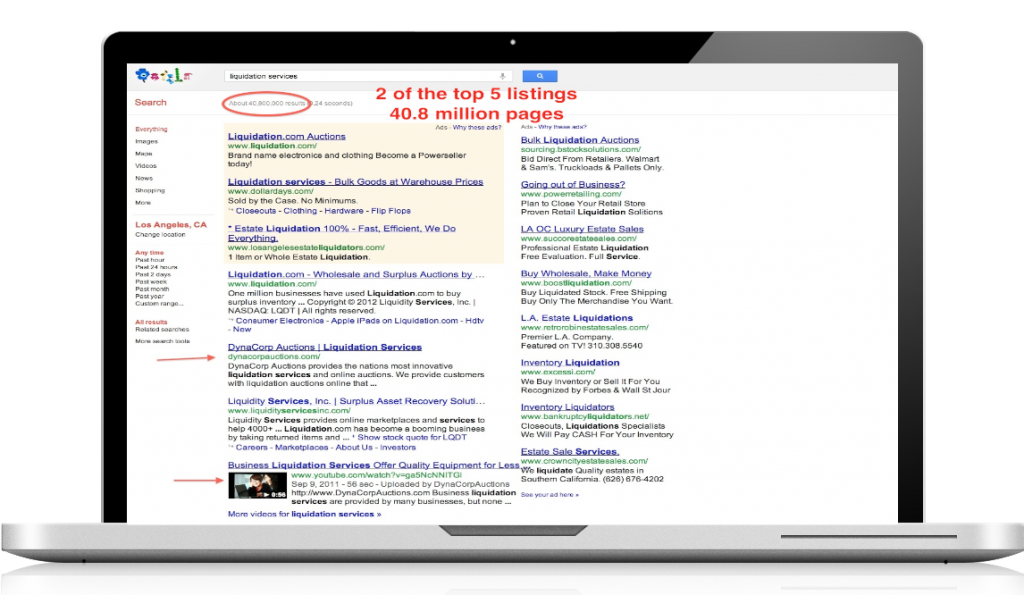Click the blue search magnifier button
Image resolution: width=1024 pixels, height=595 pixels.
click(539, 76)
